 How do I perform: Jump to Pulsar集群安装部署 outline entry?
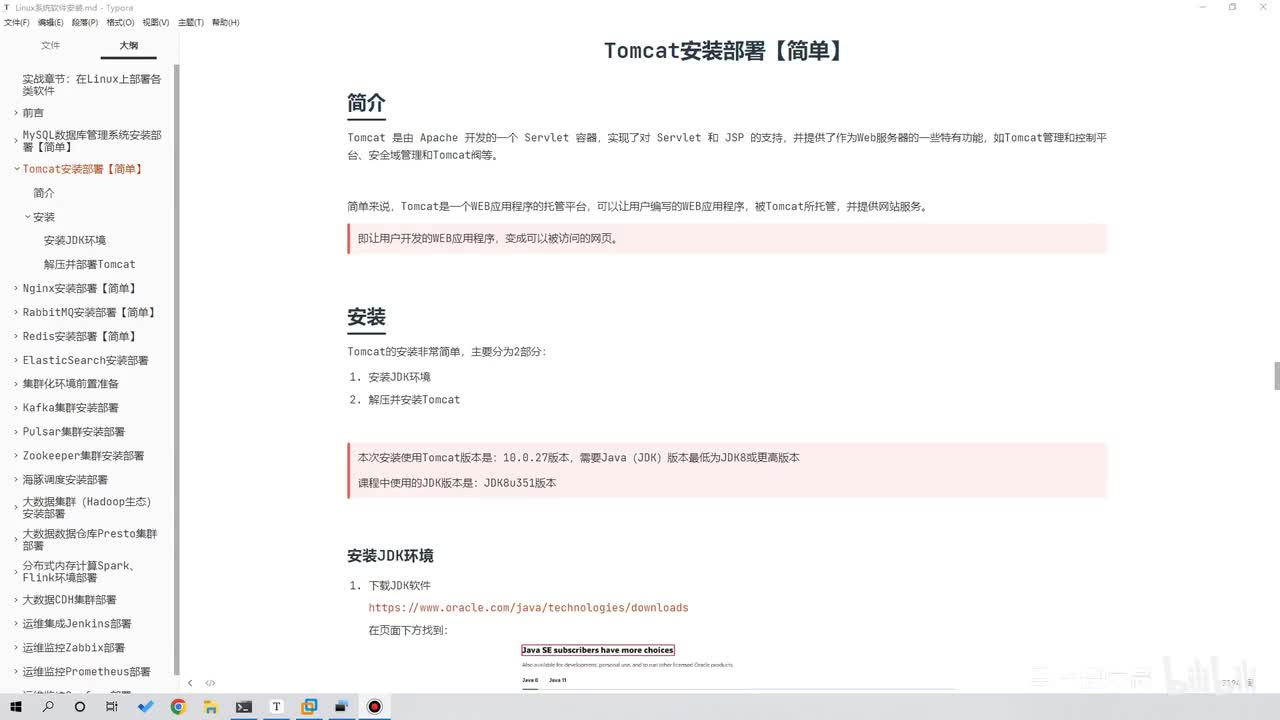coord(73,432)
